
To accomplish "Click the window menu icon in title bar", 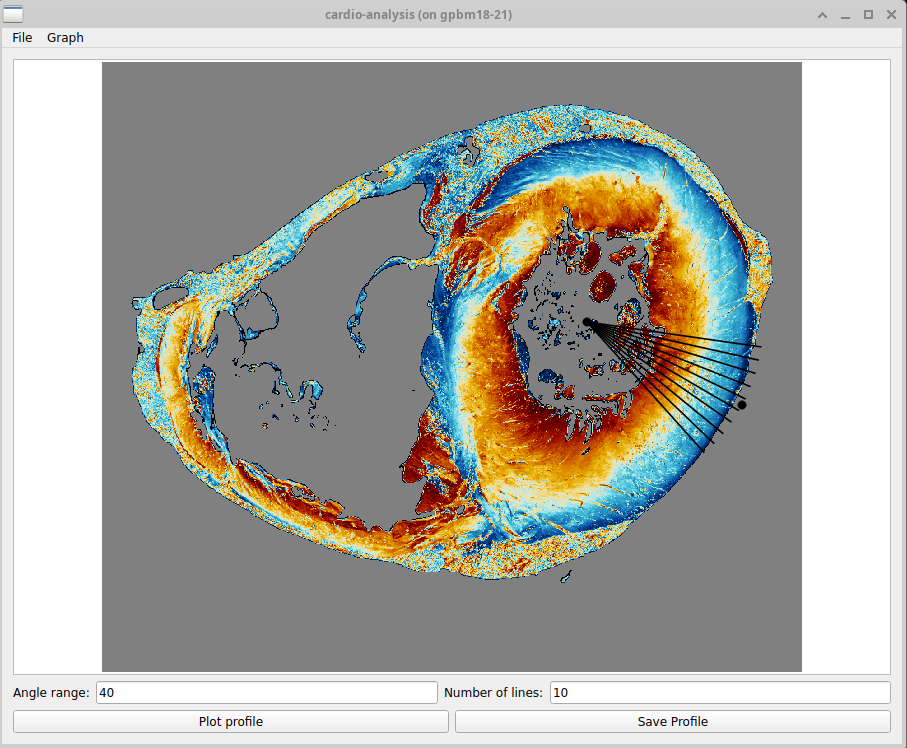I will [x=14, y=14].
